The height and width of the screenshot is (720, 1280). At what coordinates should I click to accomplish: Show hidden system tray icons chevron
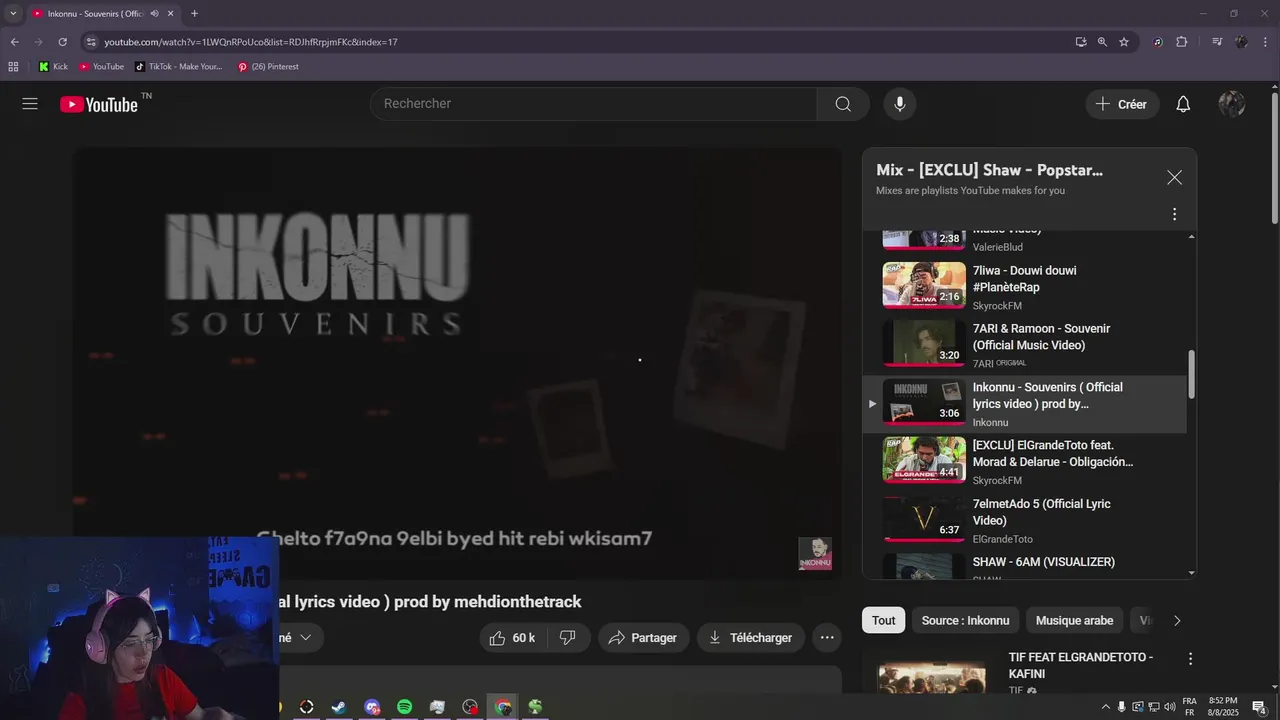[1105, 707]
